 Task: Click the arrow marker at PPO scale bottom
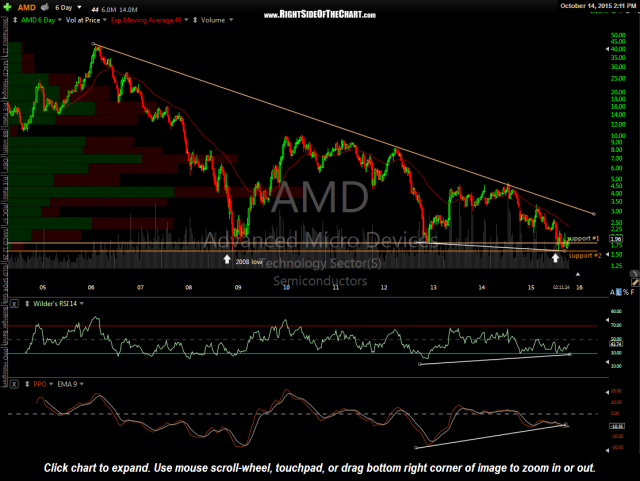pyautogui.click(x=607, y=450)
